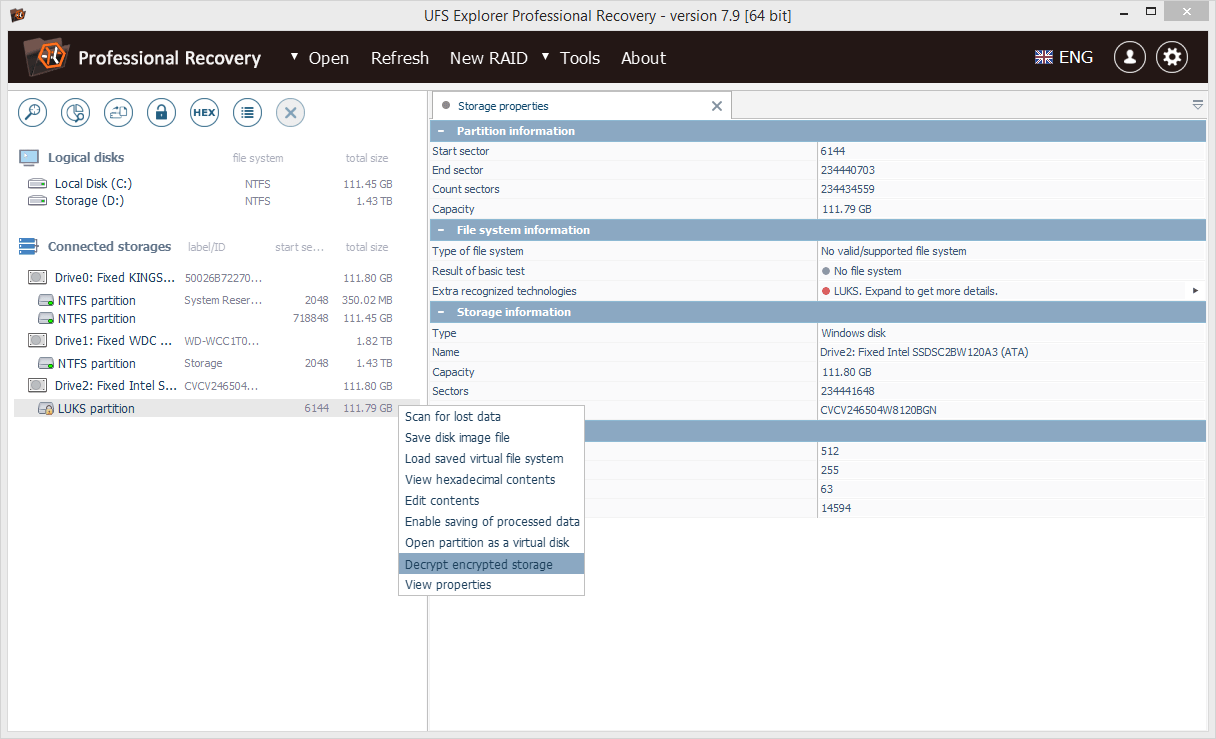Click the list view toolbar icon
The height and width of the screenshot is (739, 1216).
point(247,113)
